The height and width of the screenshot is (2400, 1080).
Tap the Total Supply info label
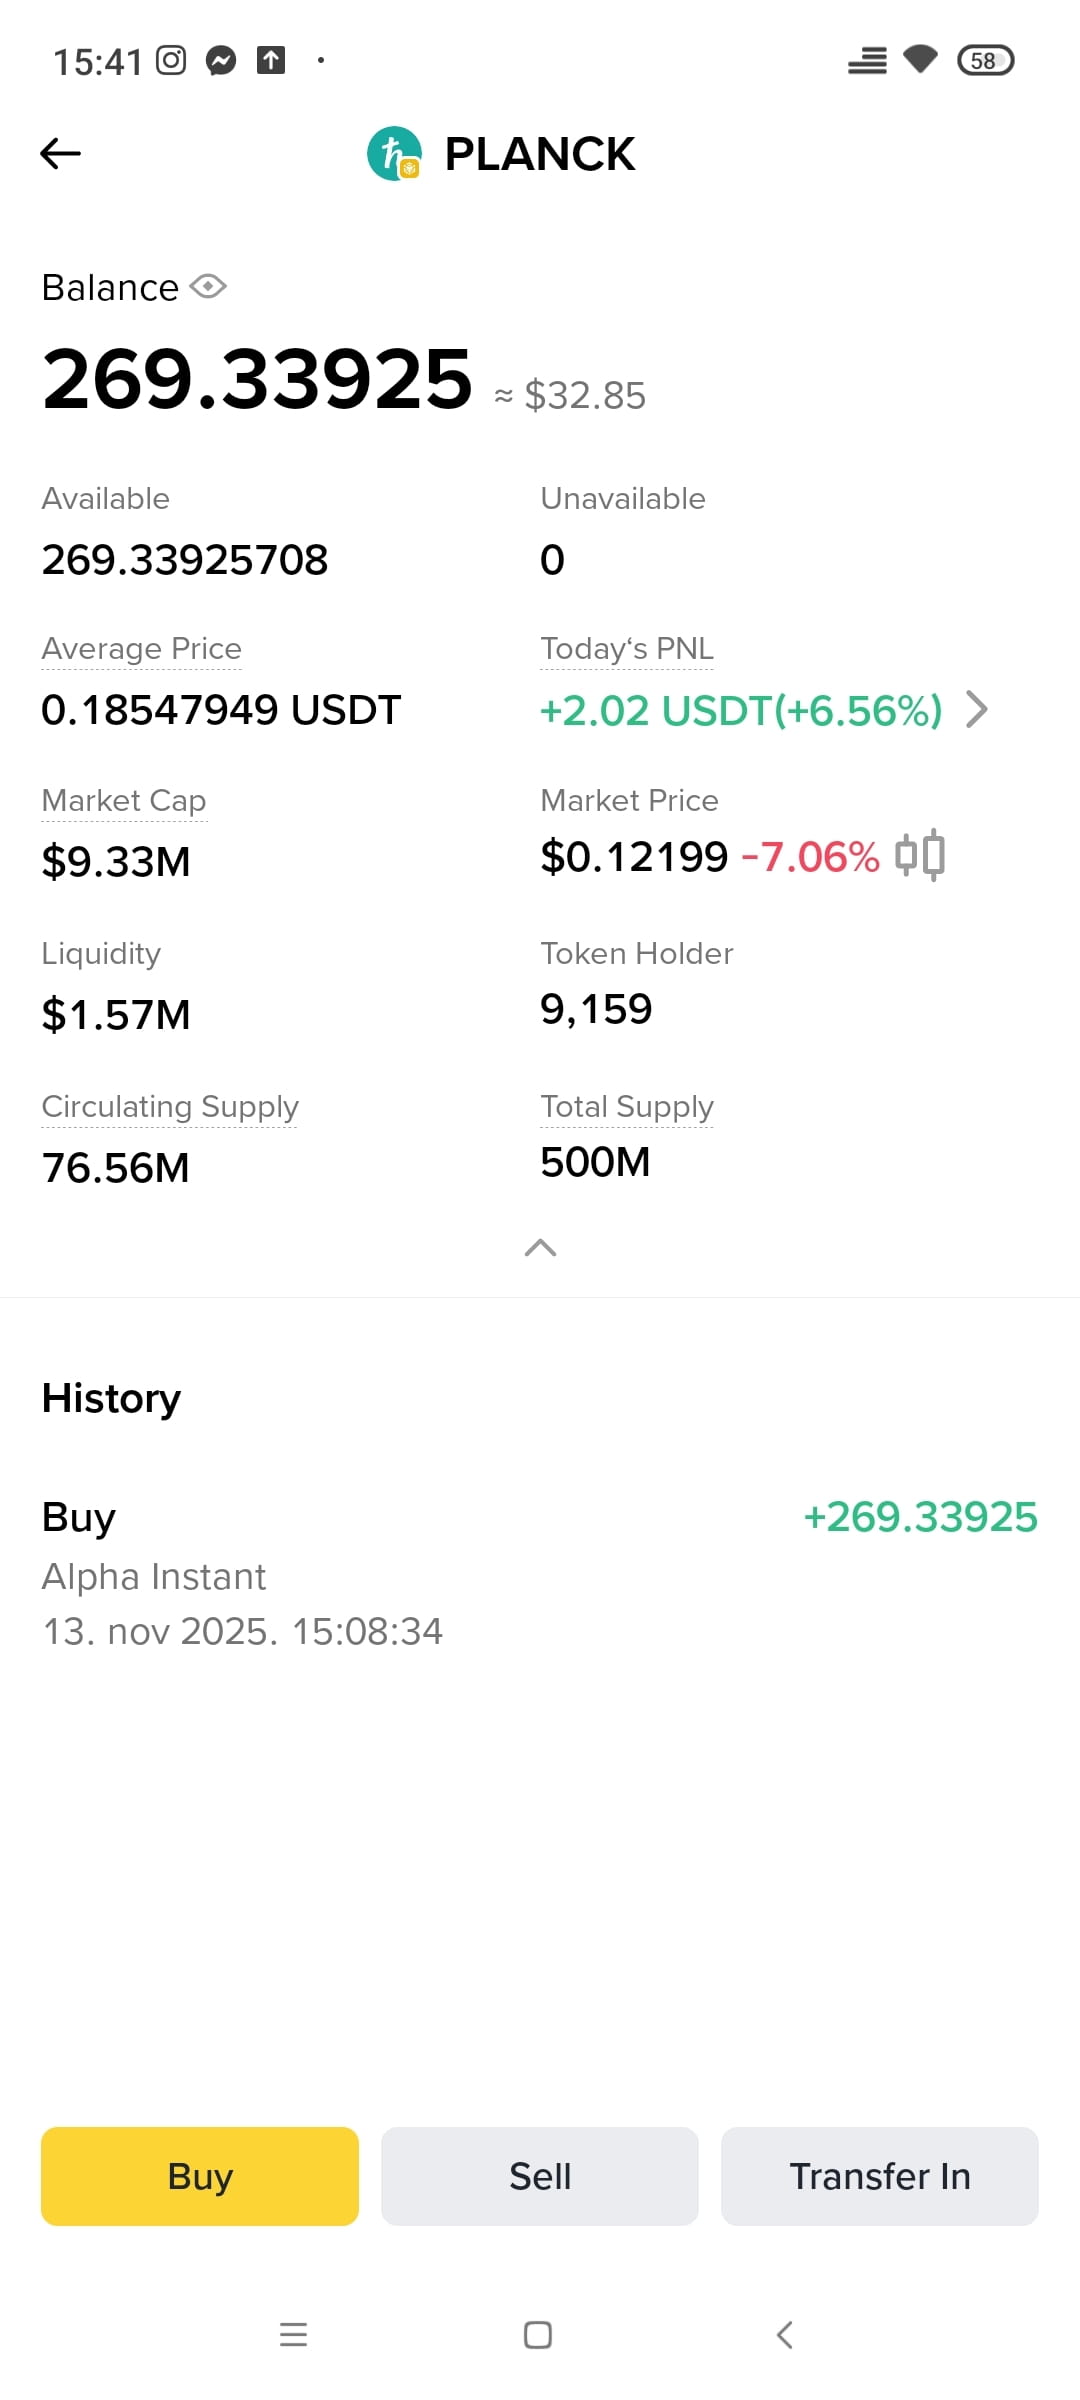627,1106
